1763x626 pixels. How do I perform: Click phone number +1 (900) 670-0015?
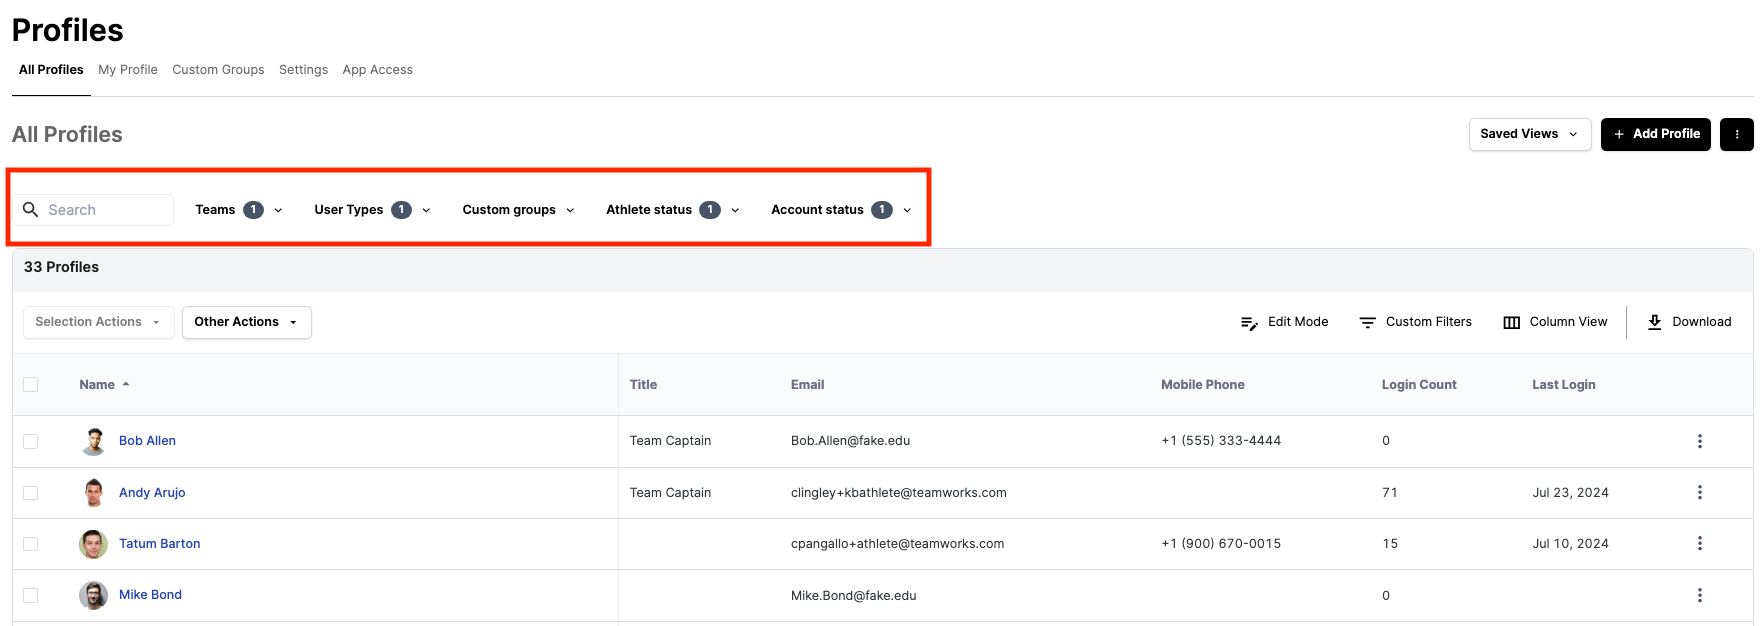click(x=1220, y=544)
